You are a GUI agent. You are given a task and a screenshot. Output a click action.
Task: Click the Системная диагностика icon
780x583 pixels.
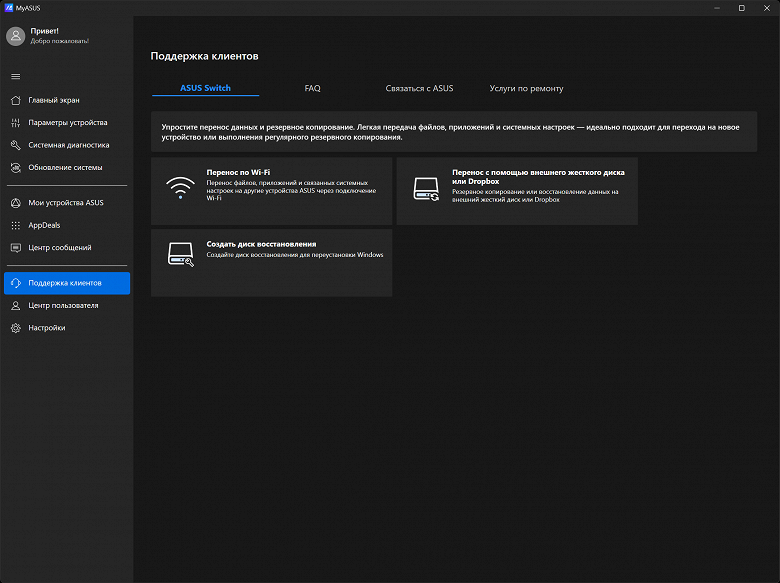click(15, 145)
